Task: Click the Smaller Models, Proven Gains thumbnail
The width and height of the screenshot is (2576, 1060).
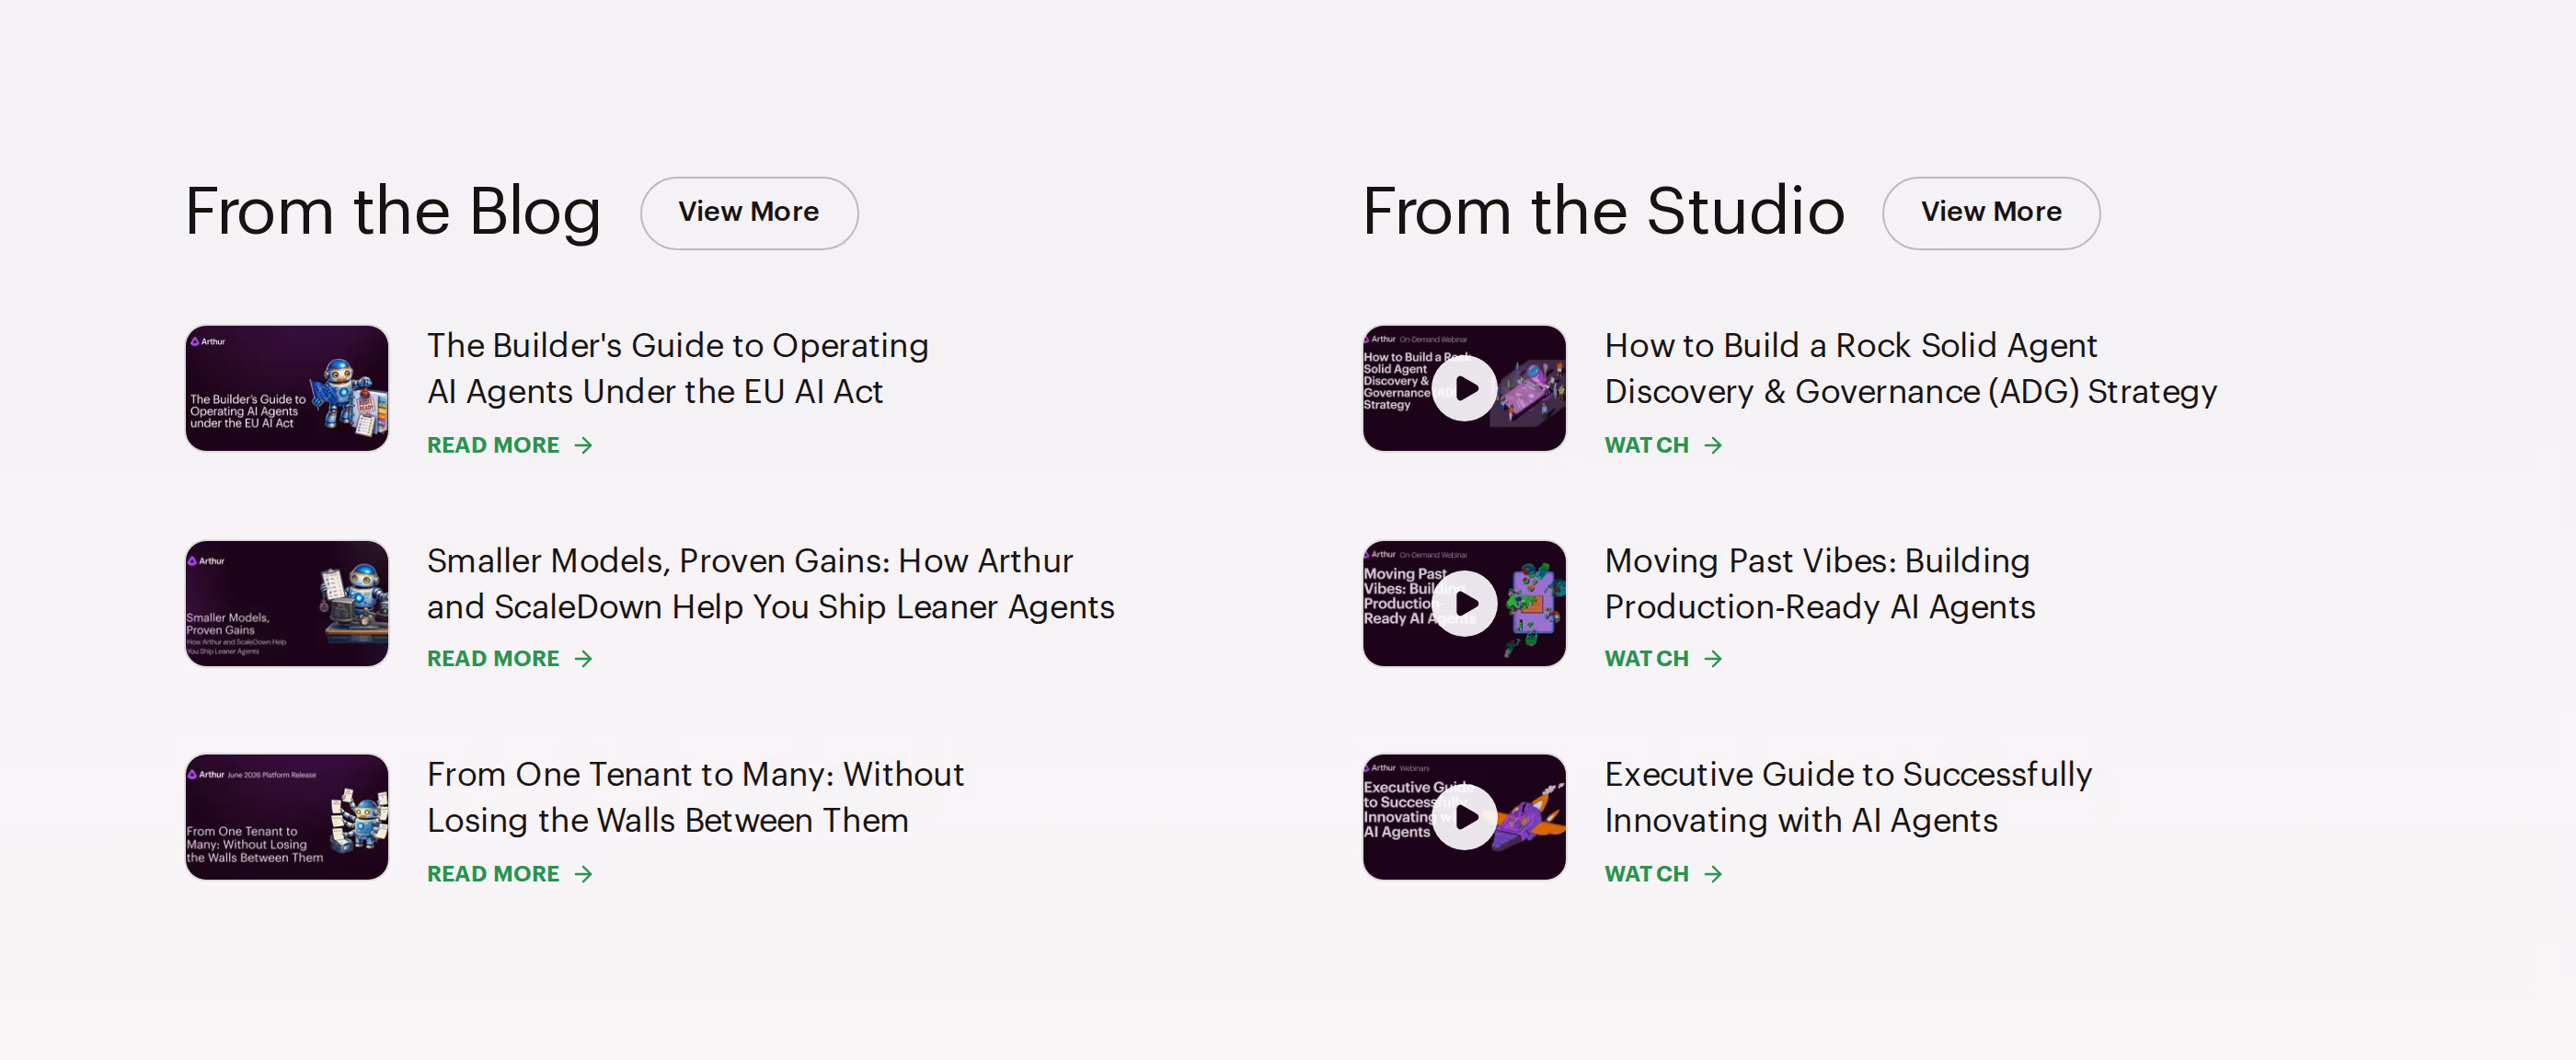Action: (x=287, y=603)
